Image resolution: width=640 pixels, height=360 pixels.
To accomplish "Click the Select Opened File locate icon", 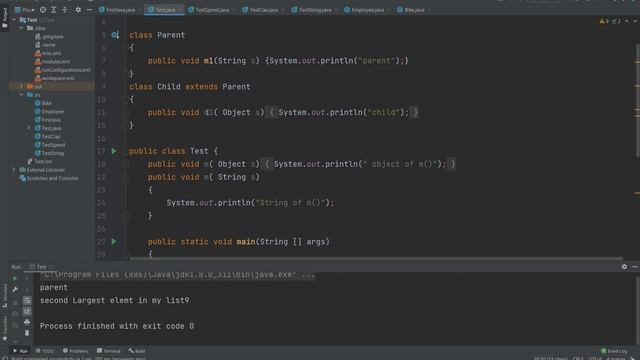I will [x=43, y=10].
